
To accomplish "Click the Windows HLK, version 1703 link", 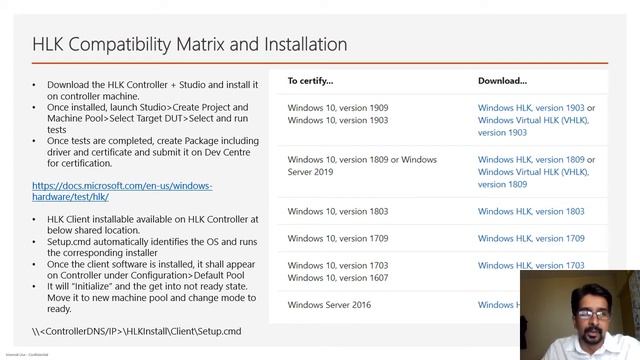I will [531, 265].
